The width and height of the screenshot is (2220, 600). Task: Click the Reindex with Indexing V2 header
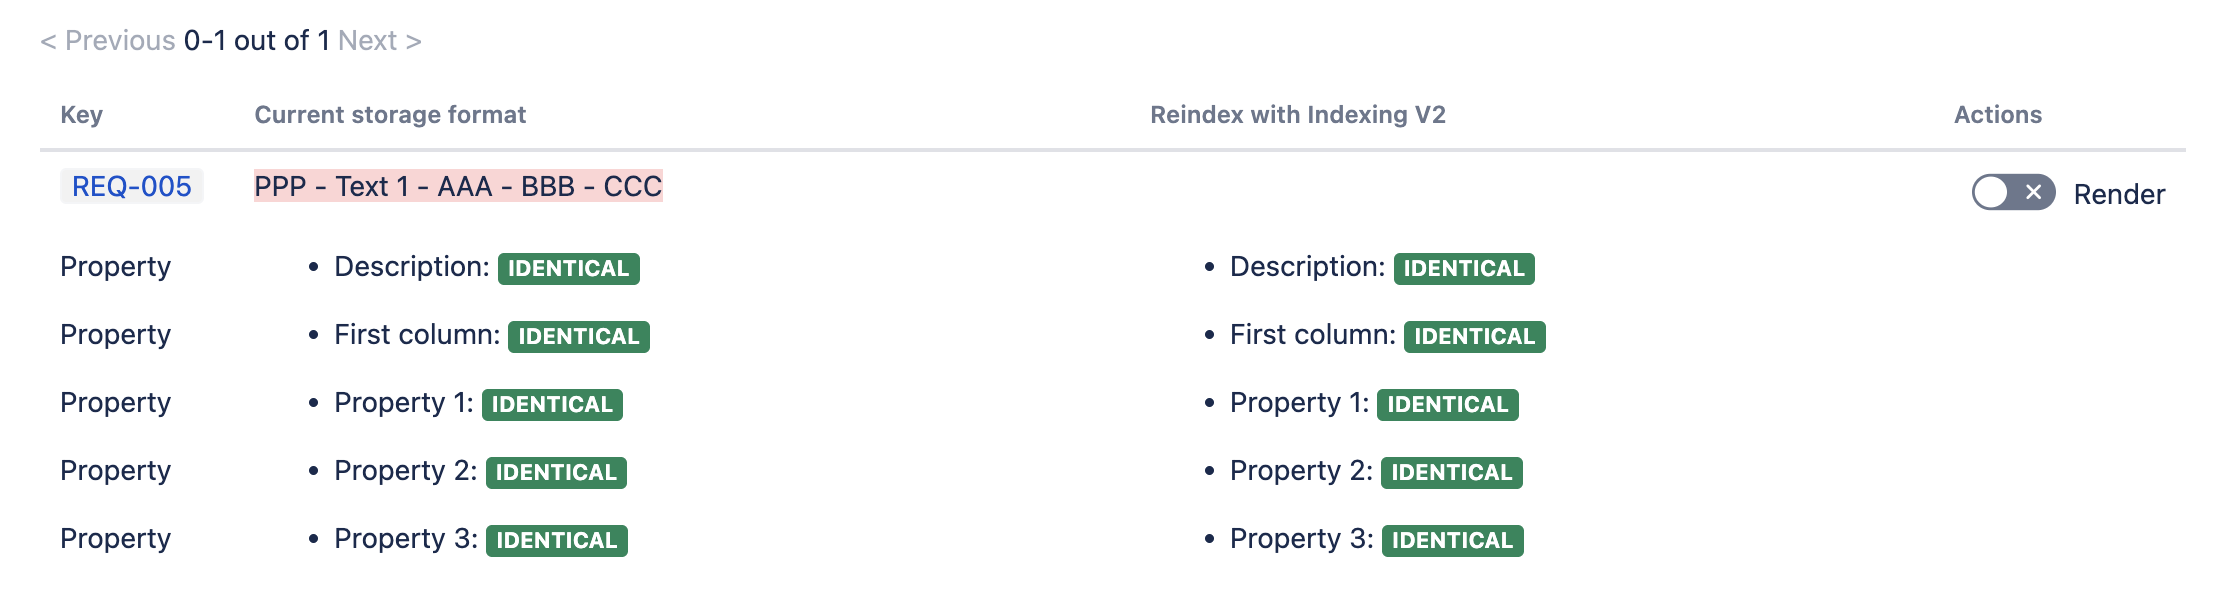1297,115
